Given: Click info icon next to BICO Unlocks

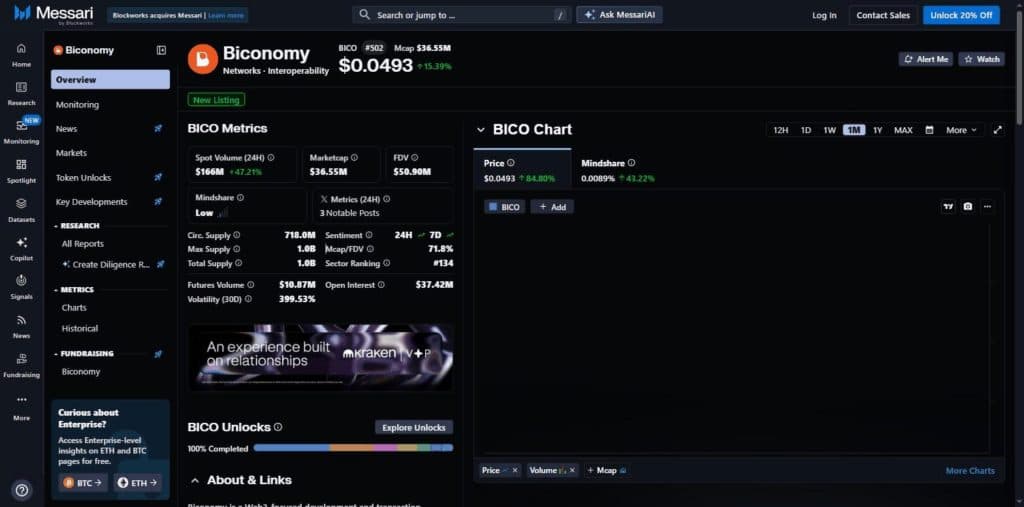Looking at the screenshot, I should pos(278,427).
